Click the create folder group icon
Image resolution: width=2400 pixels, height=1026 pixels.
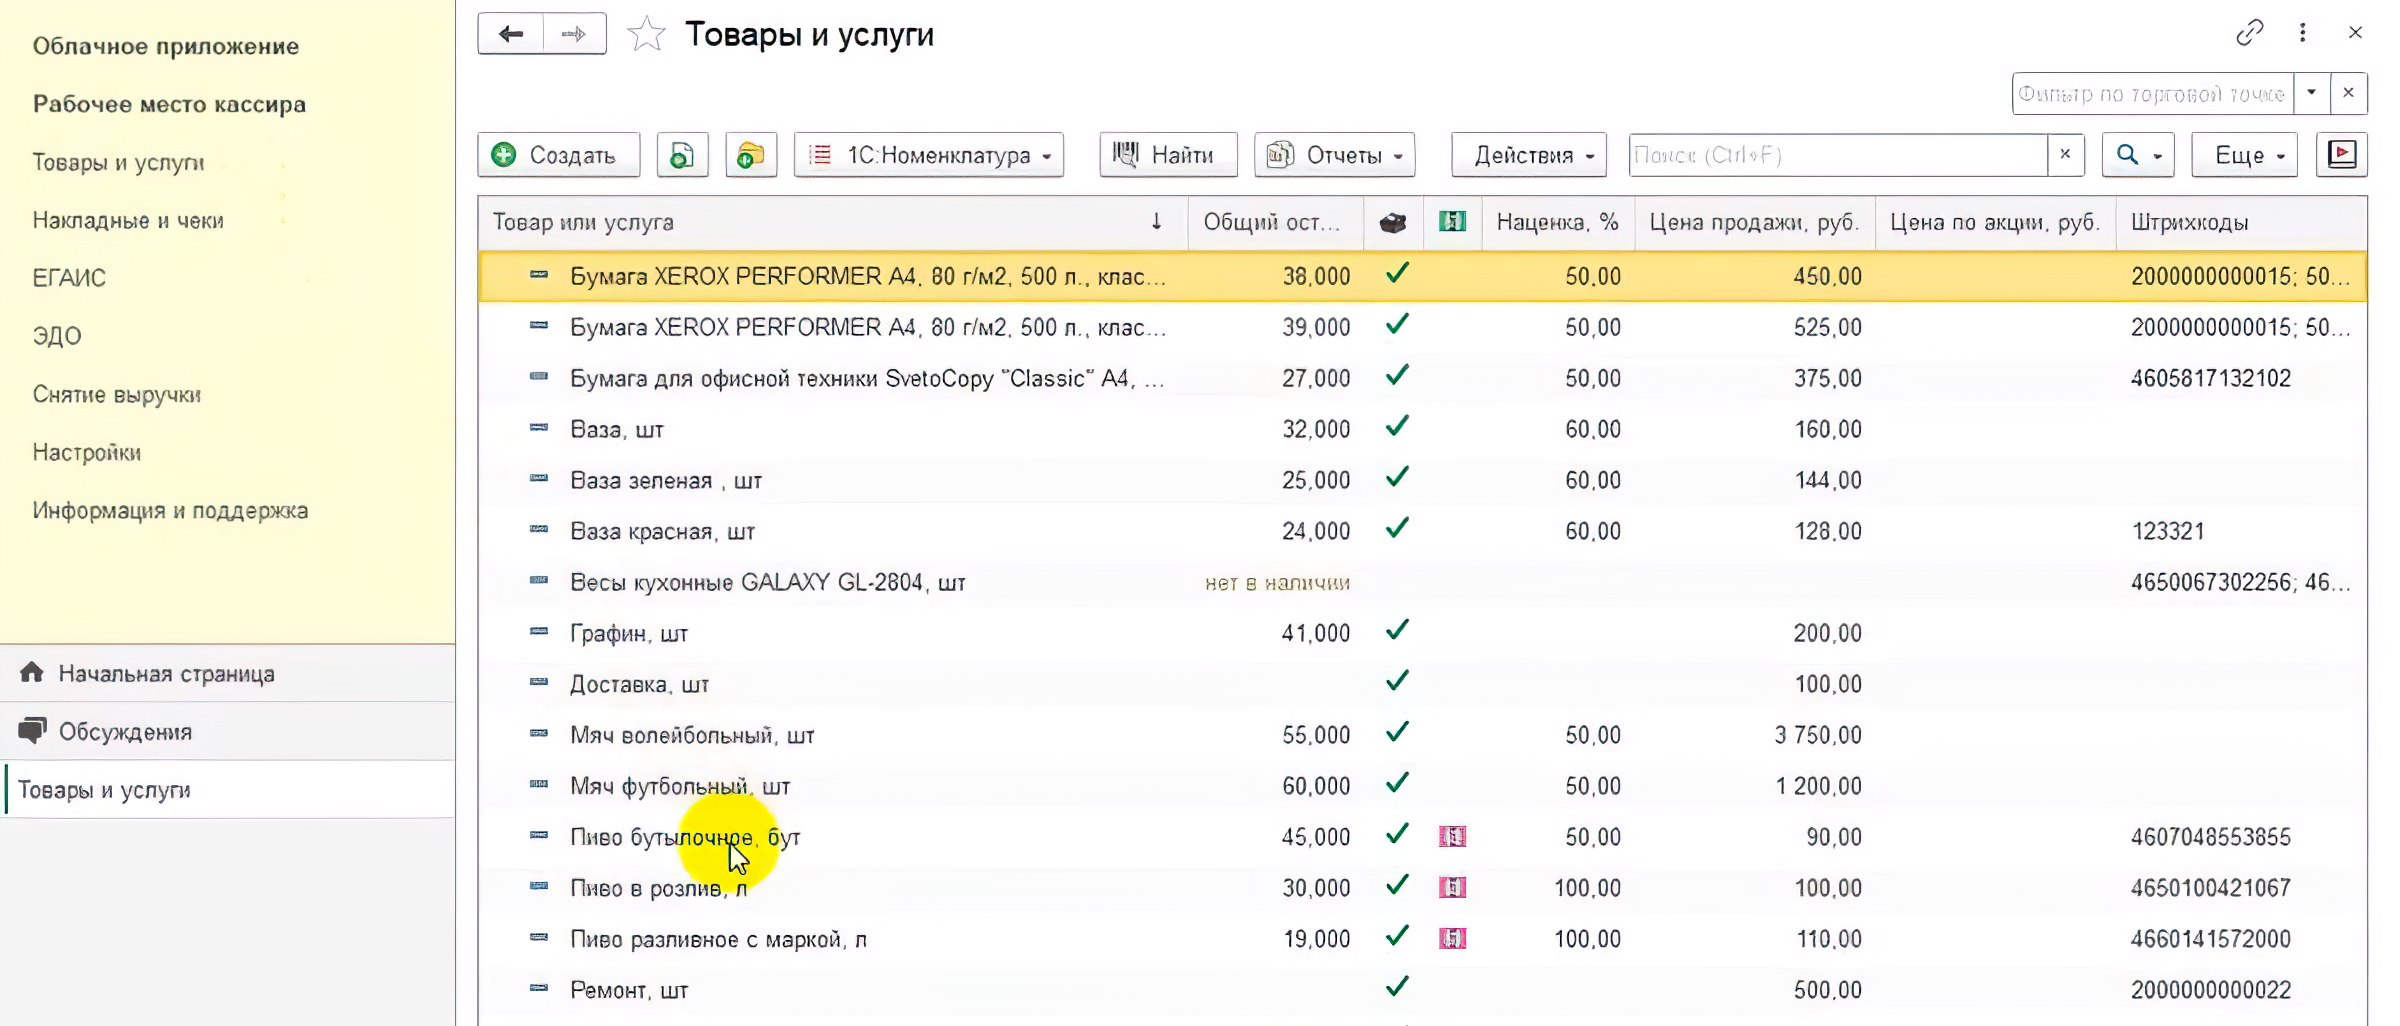point(751,155)
